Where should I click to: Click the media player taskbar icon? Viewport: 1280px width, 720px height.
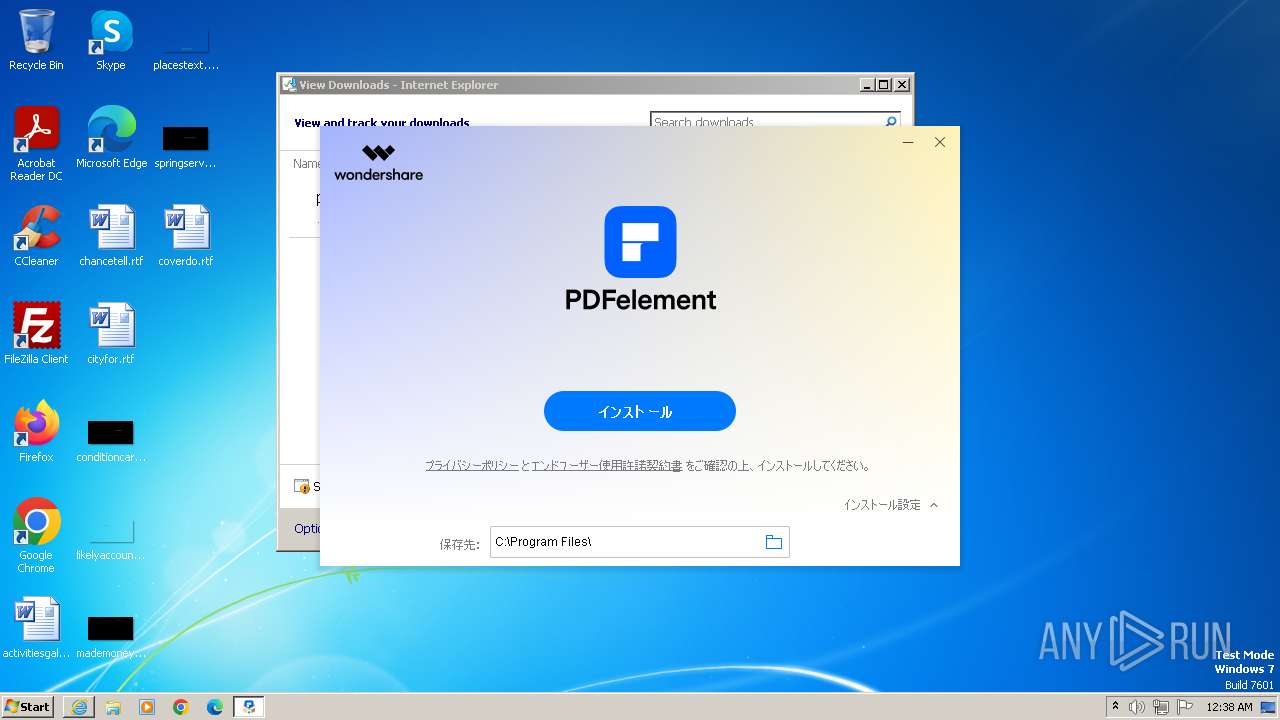tap(147, 707)
